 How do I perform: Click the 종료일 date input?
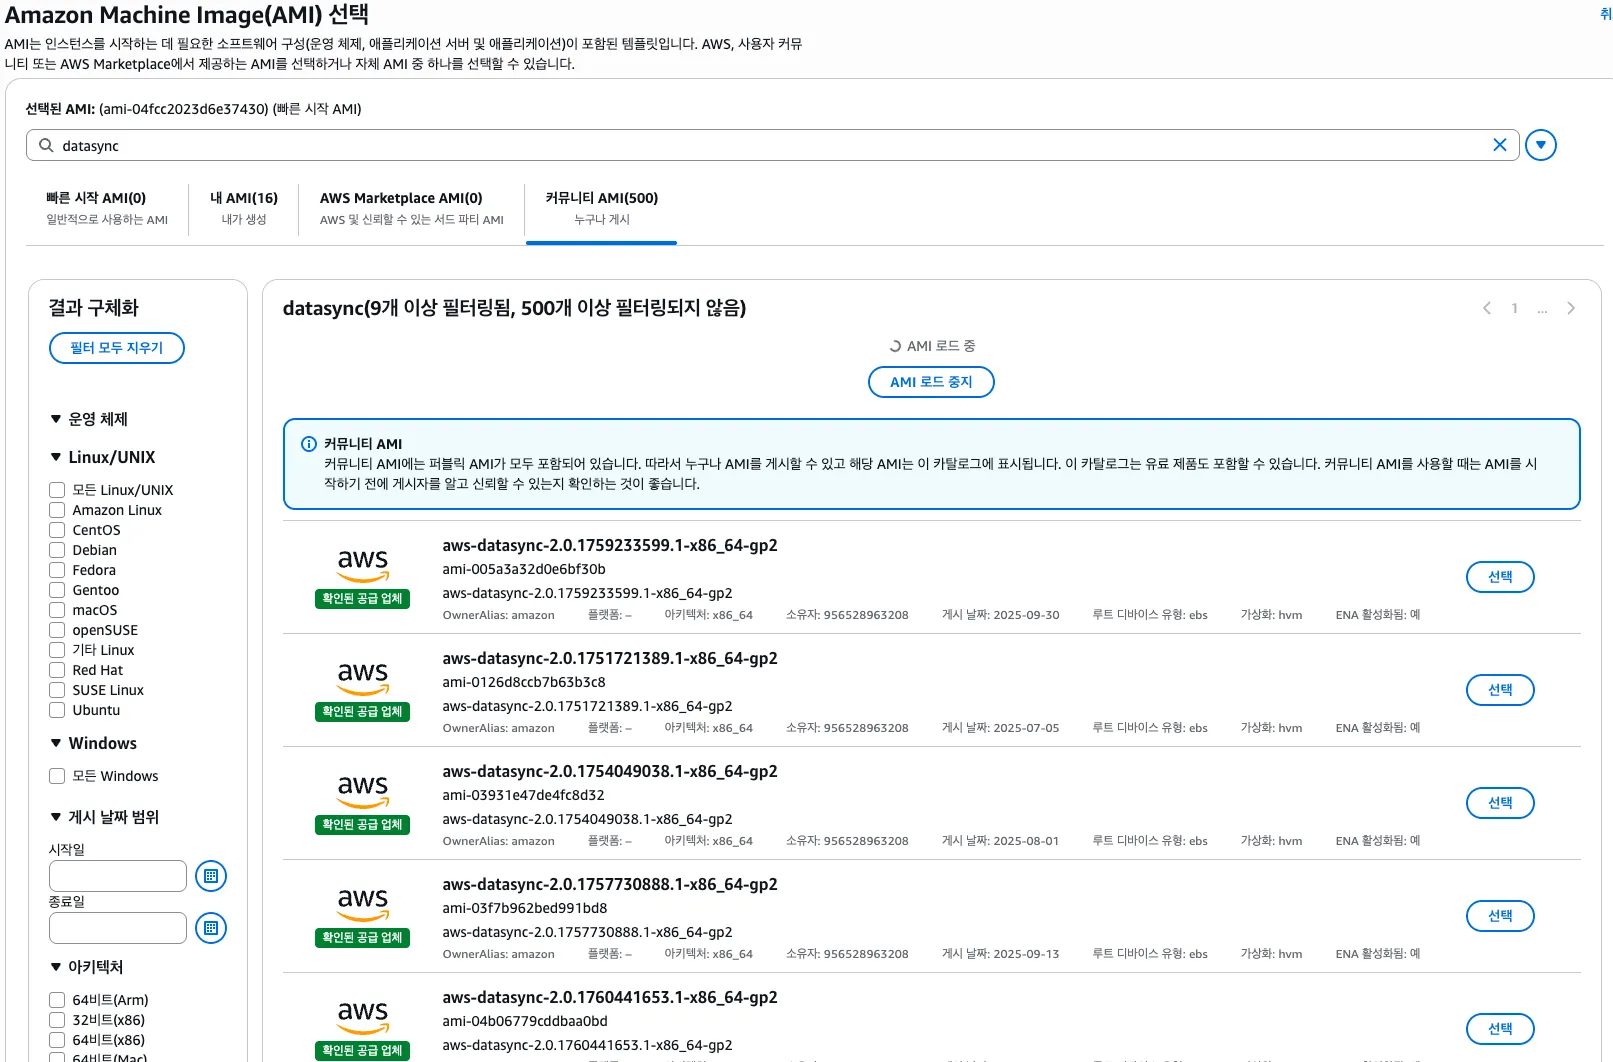click(118, 928)
